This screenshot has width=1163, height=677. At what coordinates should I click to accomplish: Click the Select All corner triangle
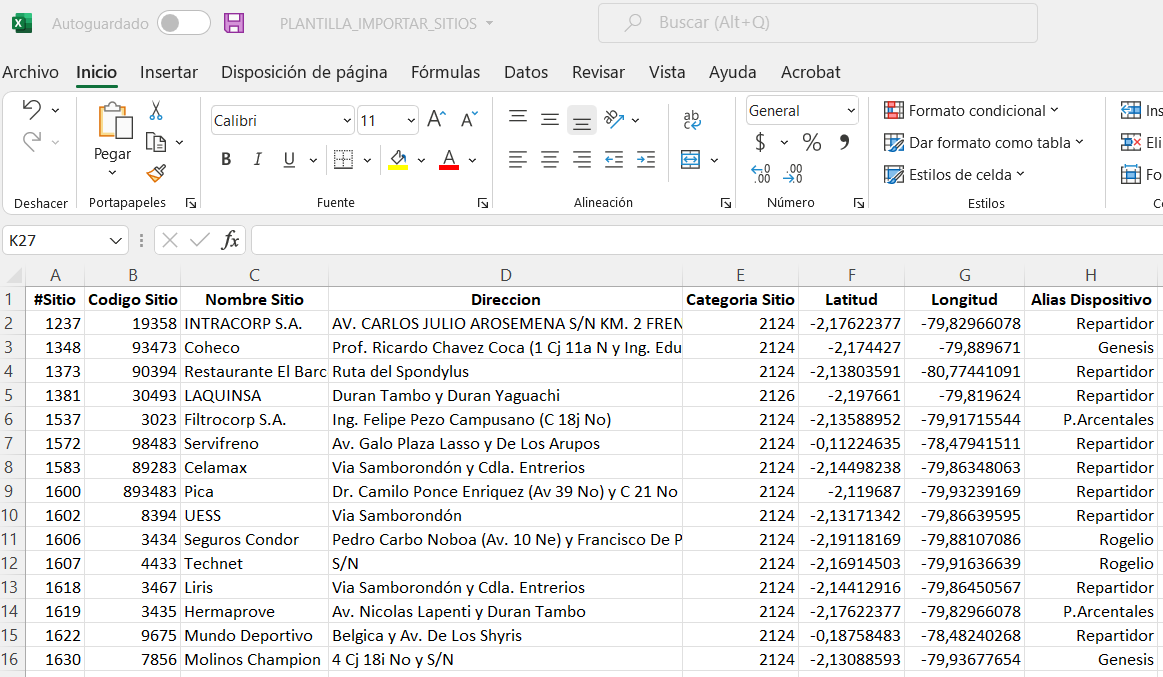coord(13,276)
